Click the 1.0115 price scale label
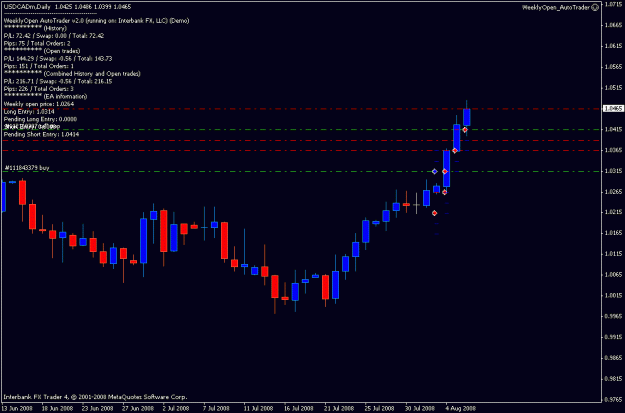 (x=614, y=254)
